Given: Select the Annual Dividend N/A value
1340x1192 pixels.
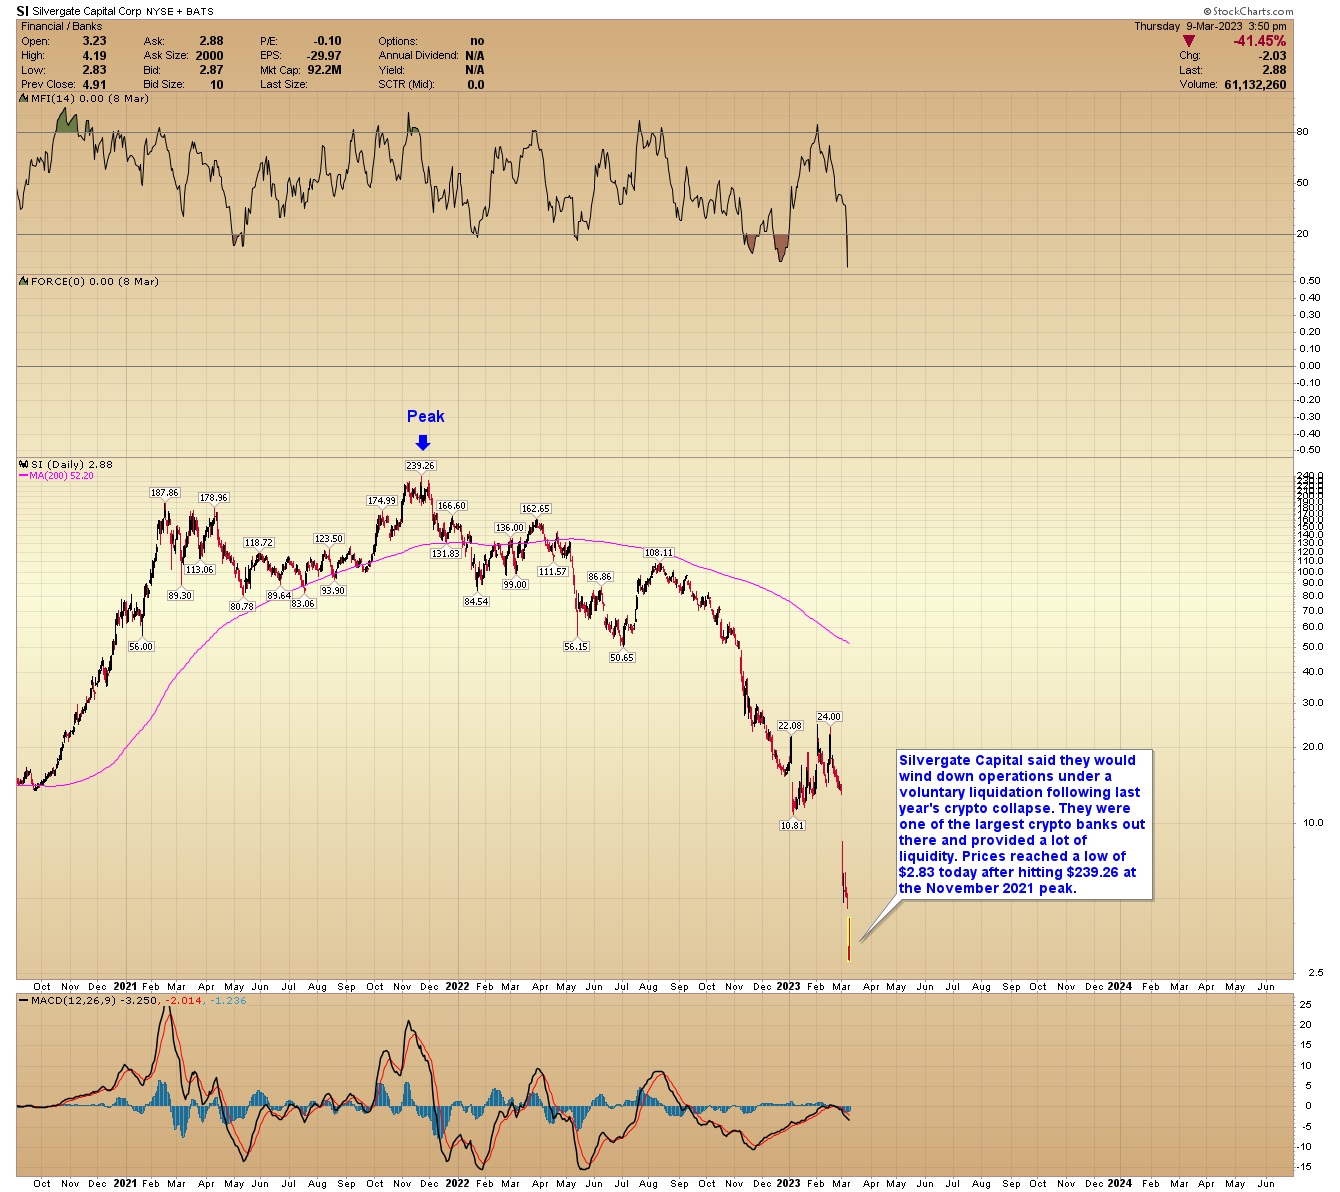Looking at the screenshot, I should 474,56.
